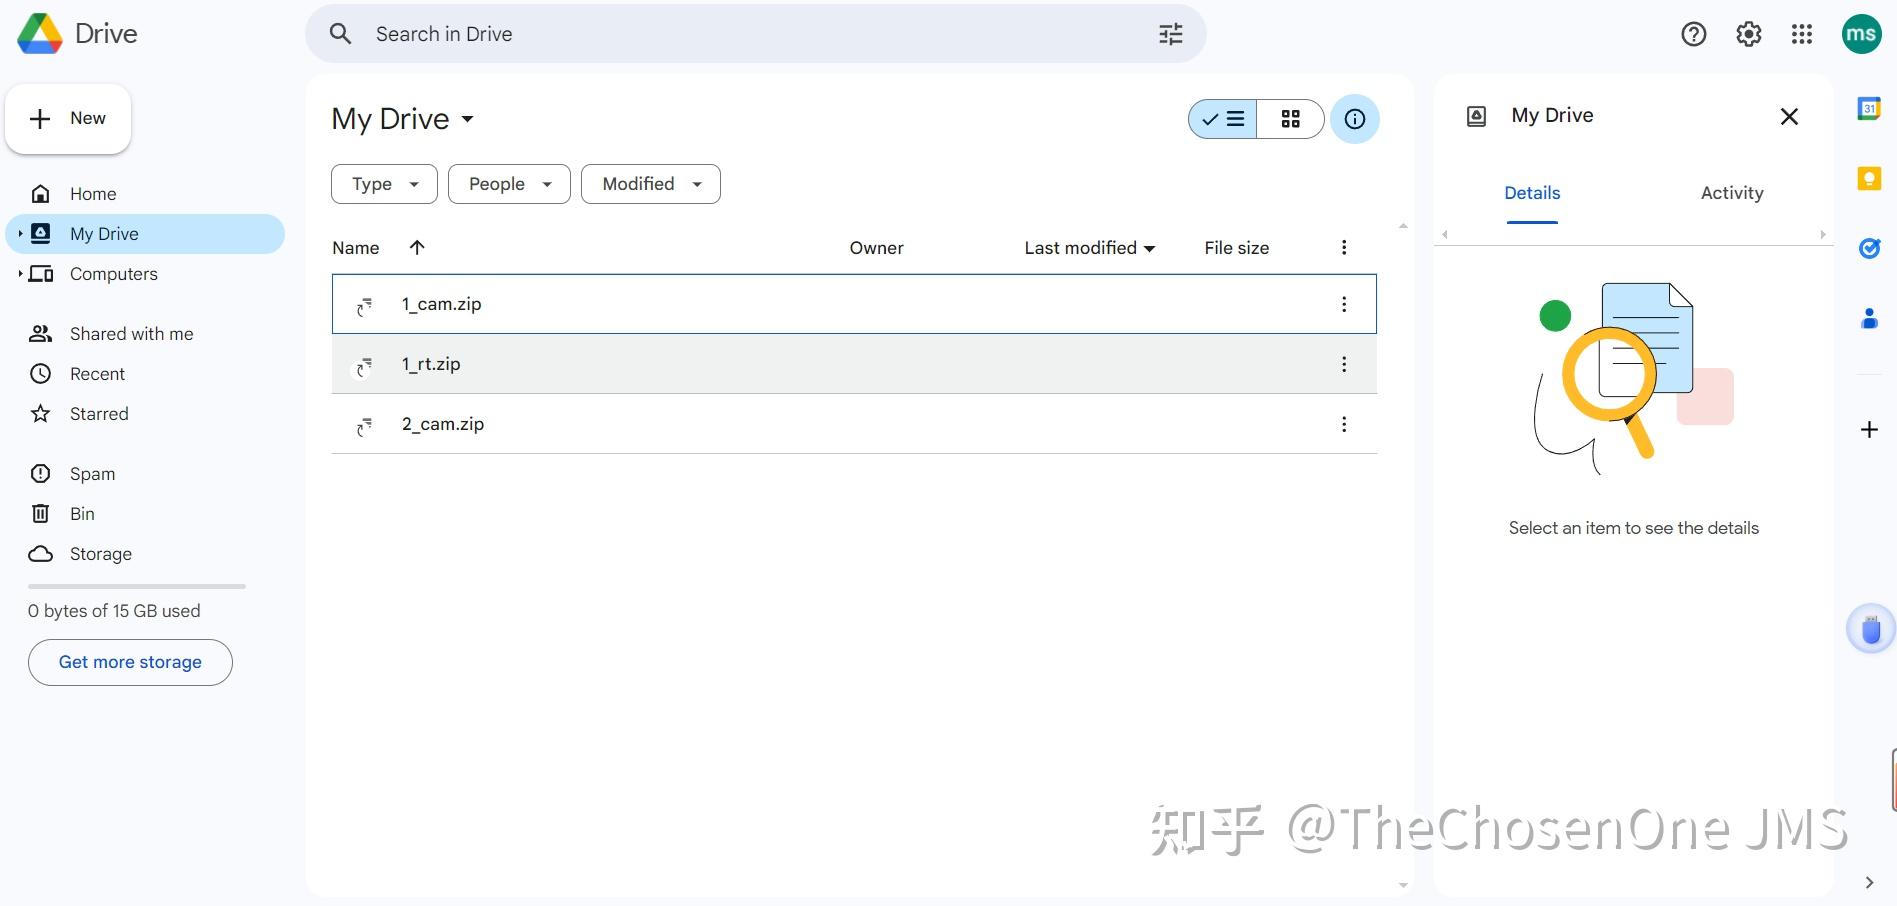Open the Type filter dropdown

tap(383, 184)
